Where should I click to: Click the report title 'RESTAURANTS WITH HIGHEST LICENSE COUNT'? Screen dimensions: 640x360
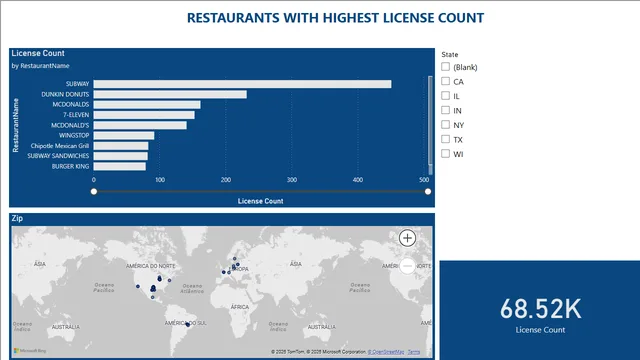click(x=336, y=18)
